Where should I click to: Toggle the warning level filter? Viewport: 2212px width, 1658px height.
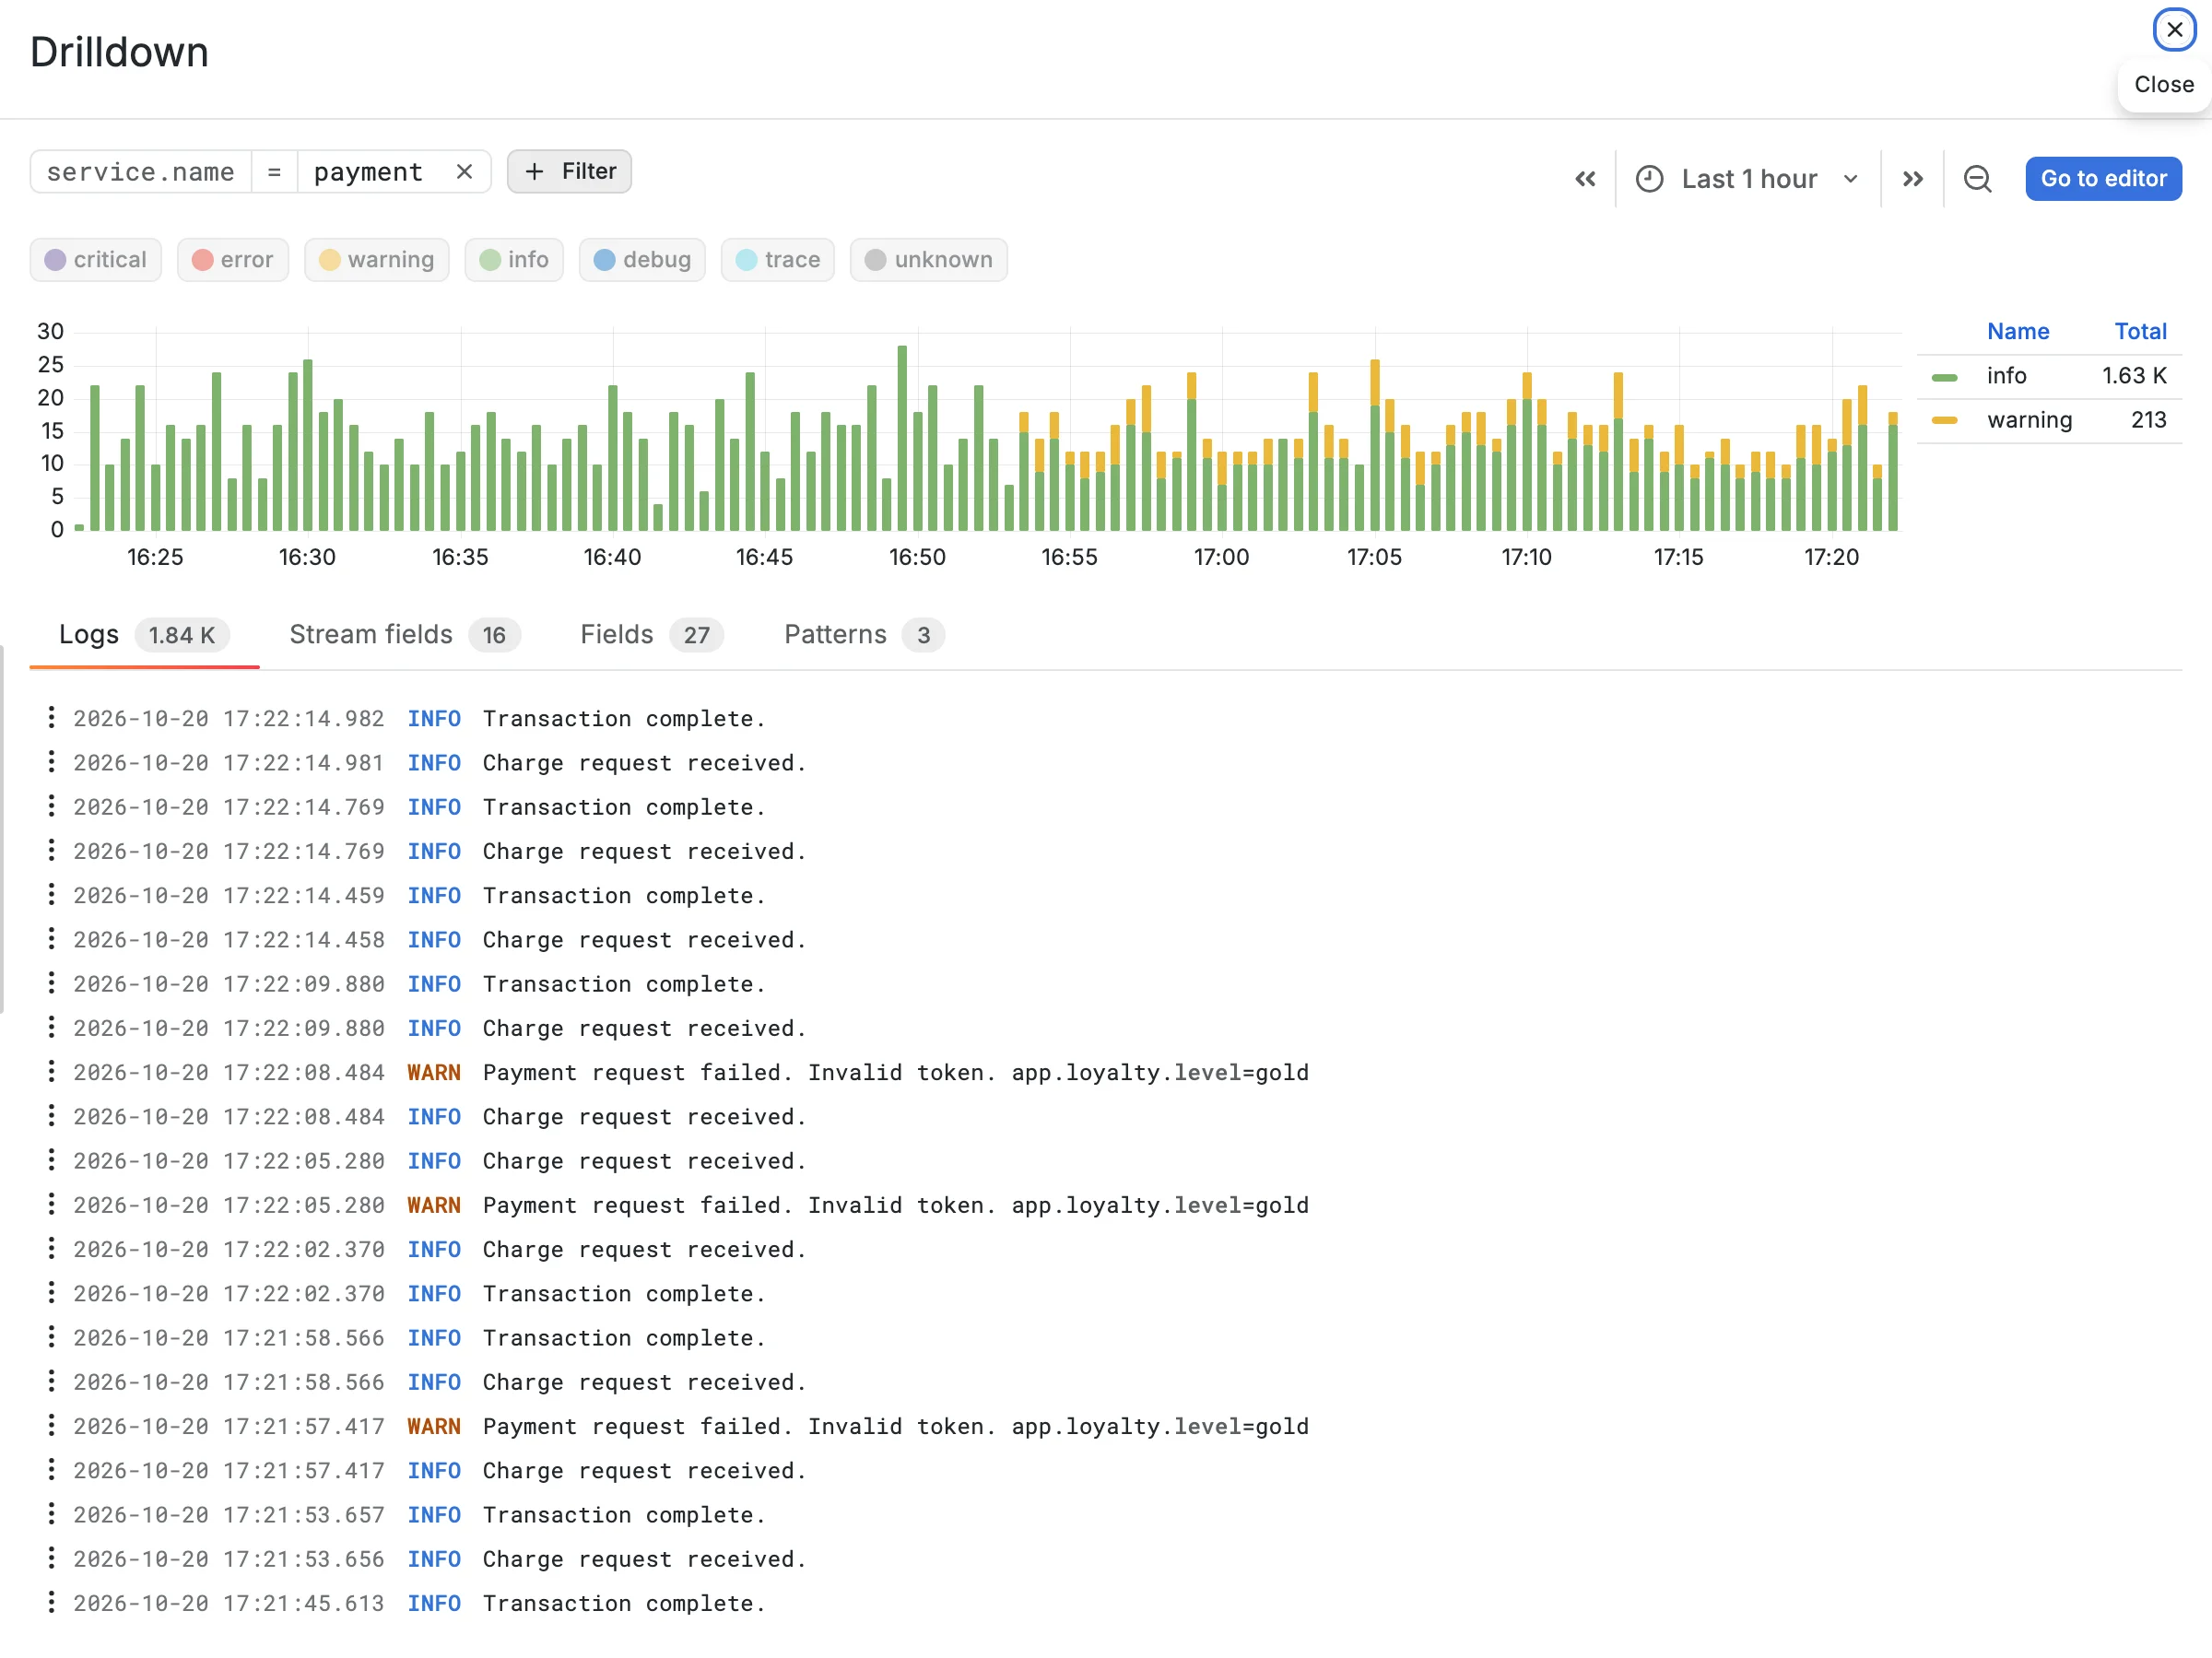click(377, 260)
